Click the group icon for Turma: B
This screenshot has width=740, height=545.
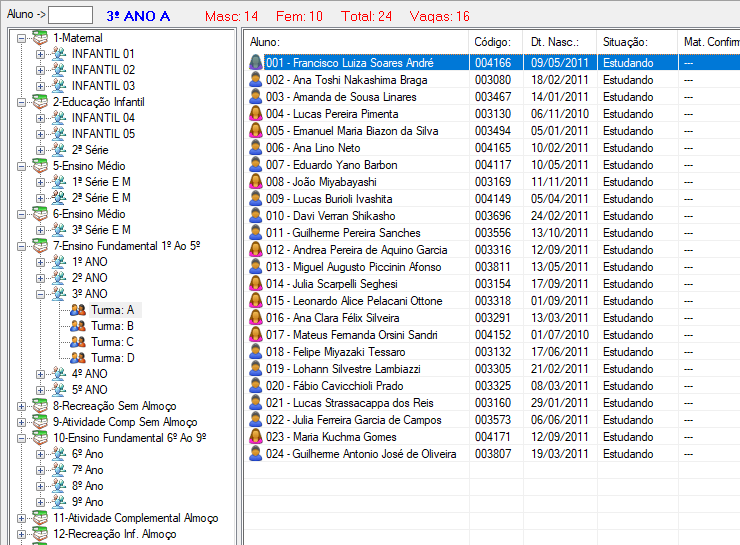pos(77,326)
